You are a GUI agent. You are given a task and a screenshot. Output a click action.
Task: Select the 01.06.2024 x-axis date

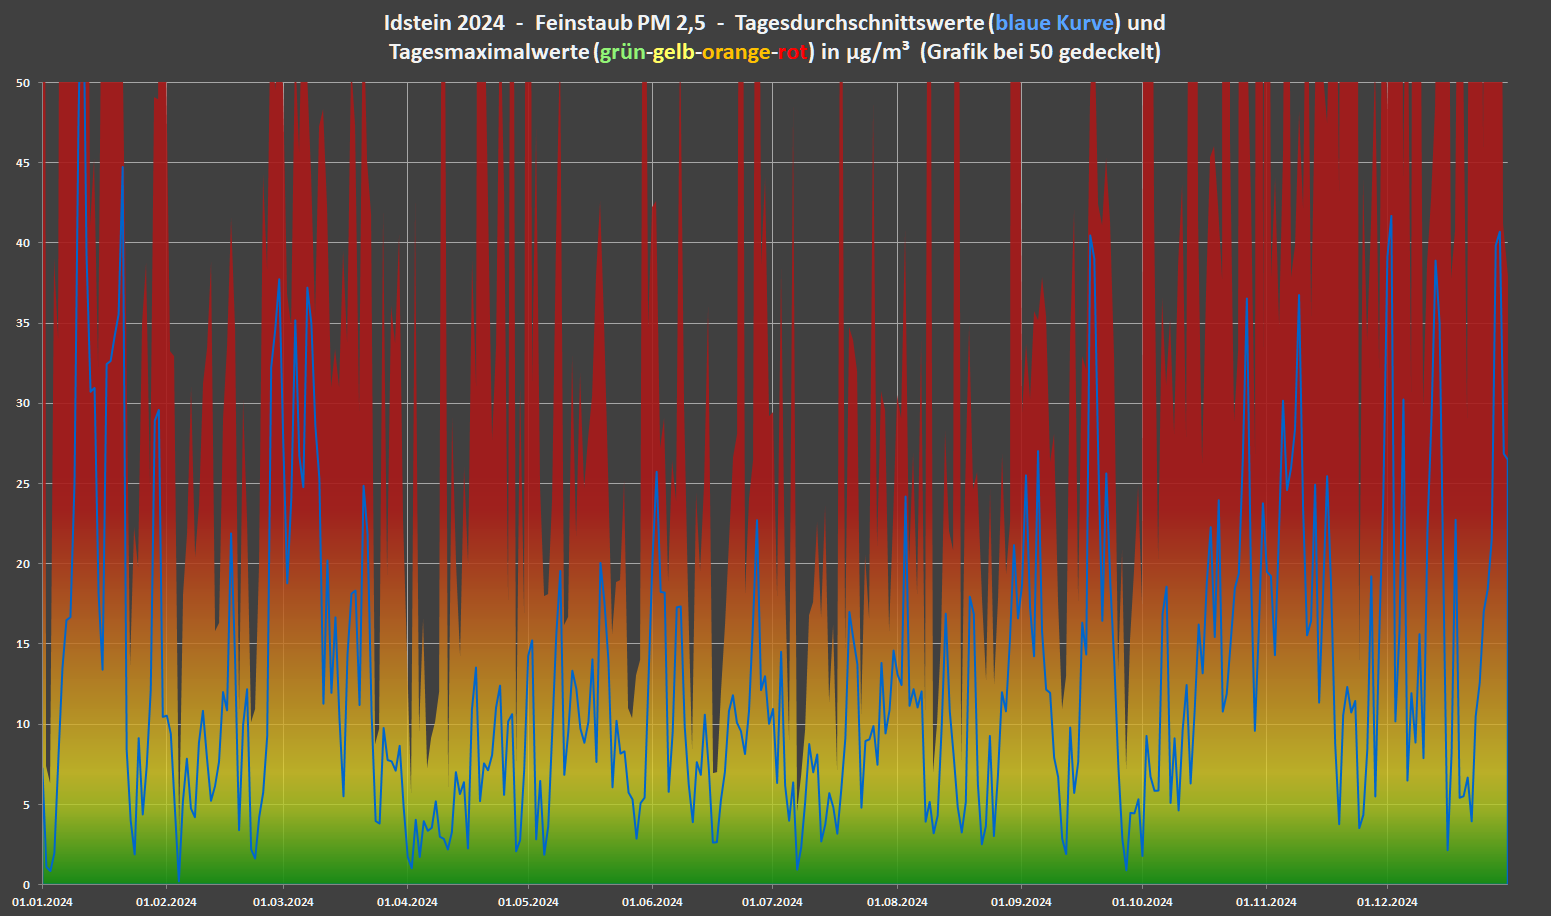tap(652, 902)
